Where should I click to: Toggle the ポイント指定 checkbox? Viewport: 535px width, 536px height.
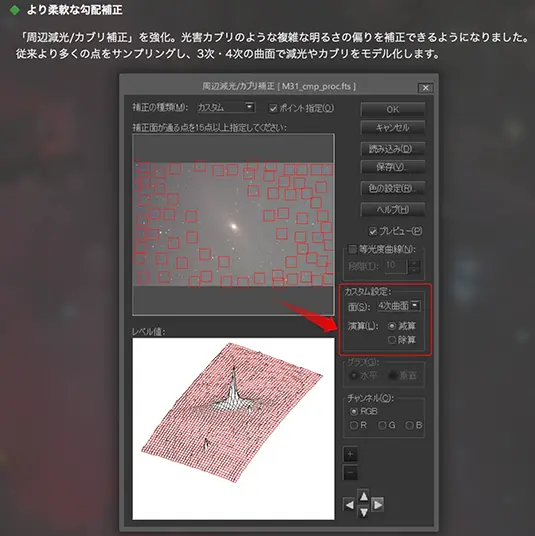(x=273, y=109)
